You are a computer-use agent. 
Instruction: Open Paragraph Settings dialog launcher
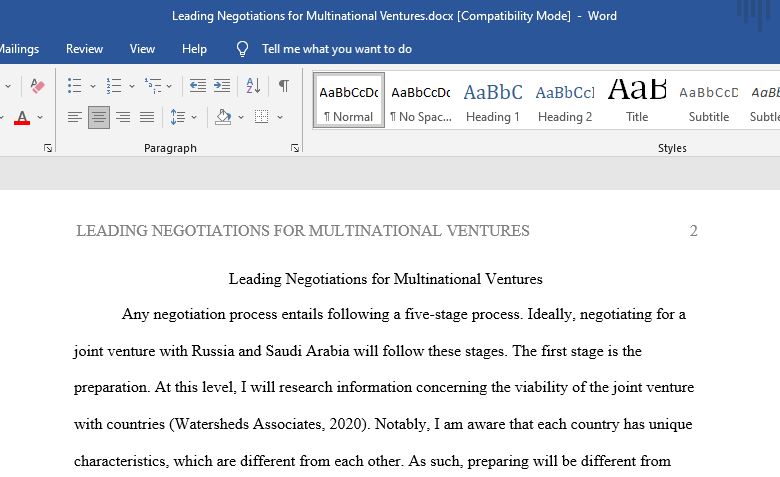295,148
